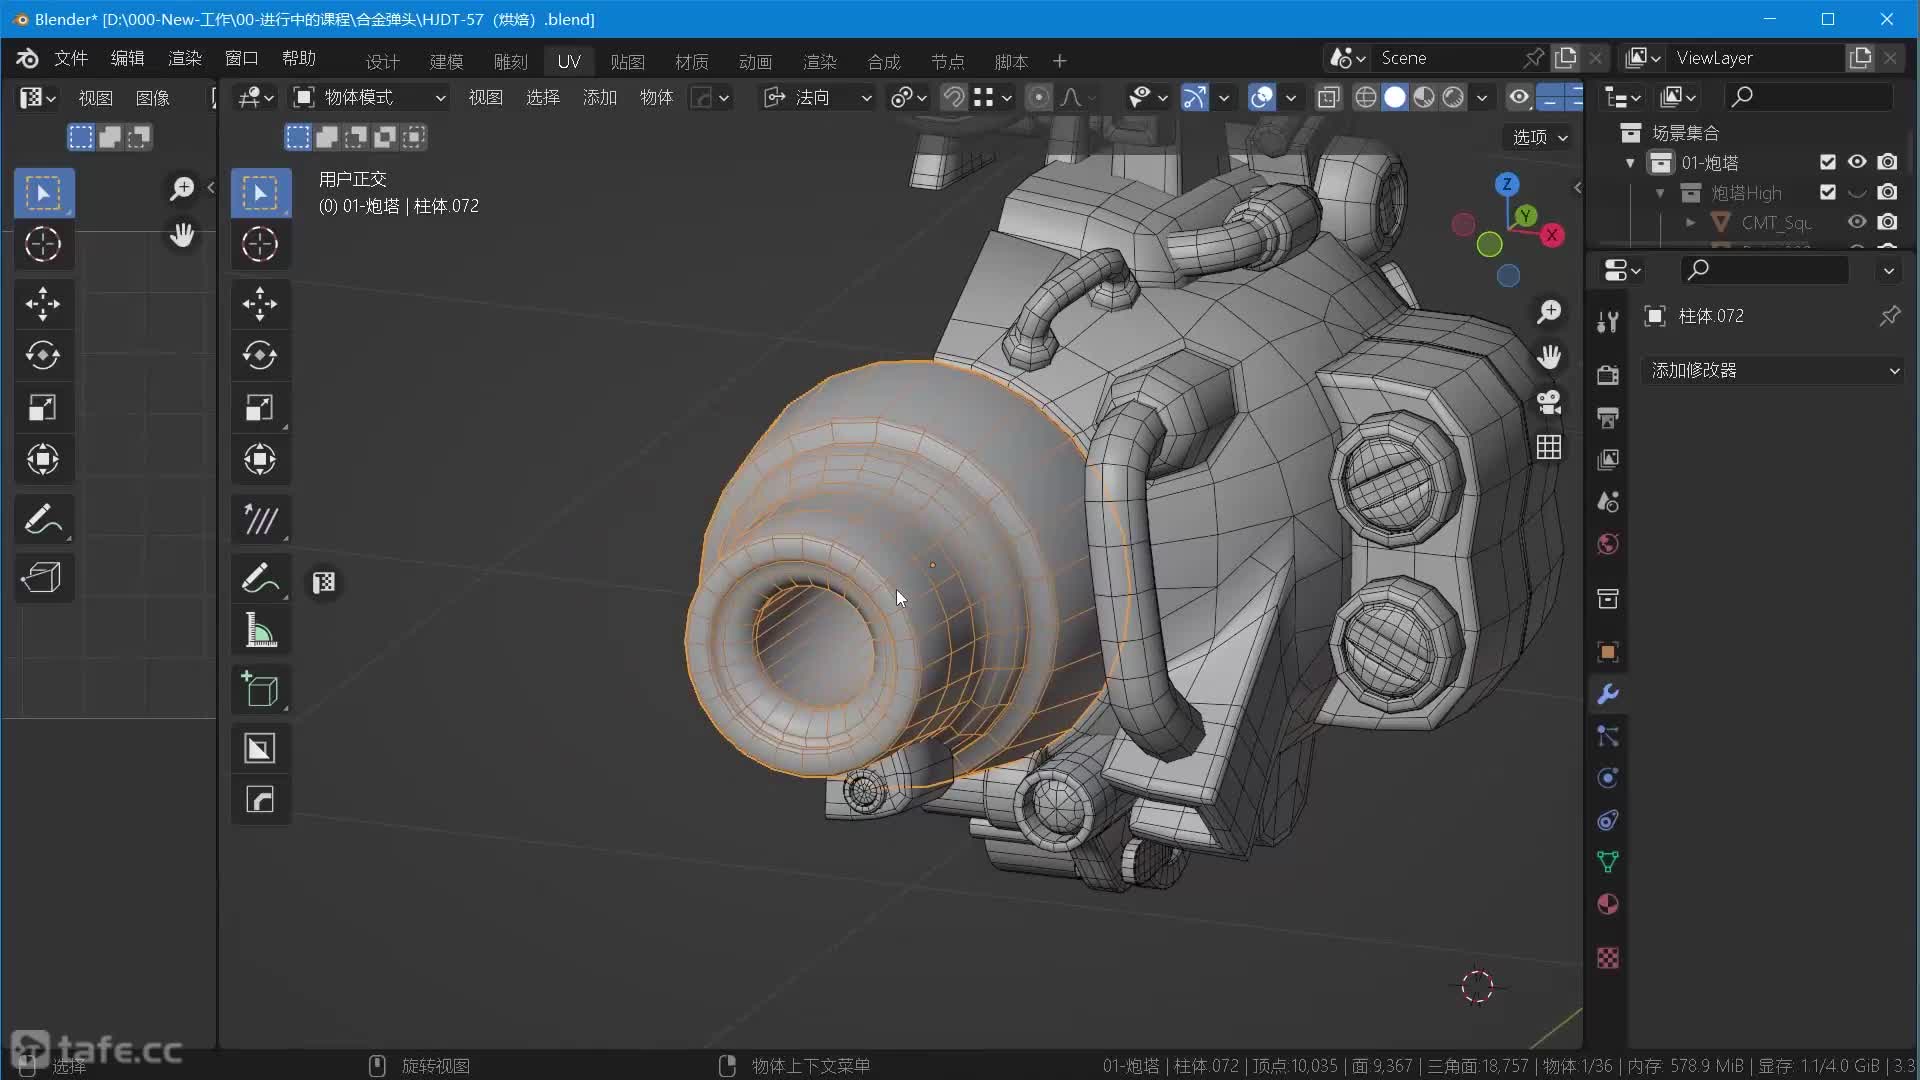
Task: Open the 添加 menu in viewport header
Action: click(600, 97)
